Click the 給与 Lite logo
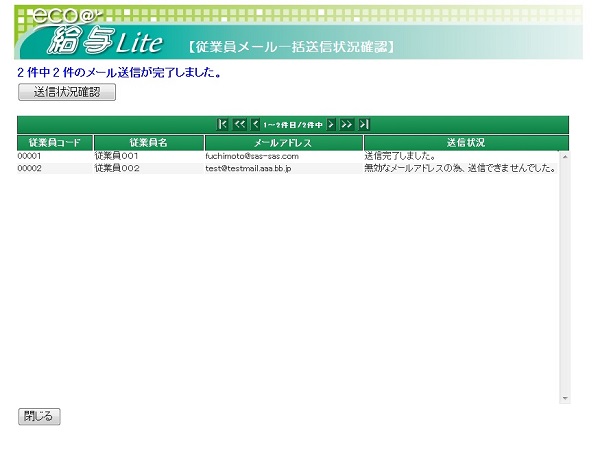Screen dimensions: 600x454 click(105, 41)
